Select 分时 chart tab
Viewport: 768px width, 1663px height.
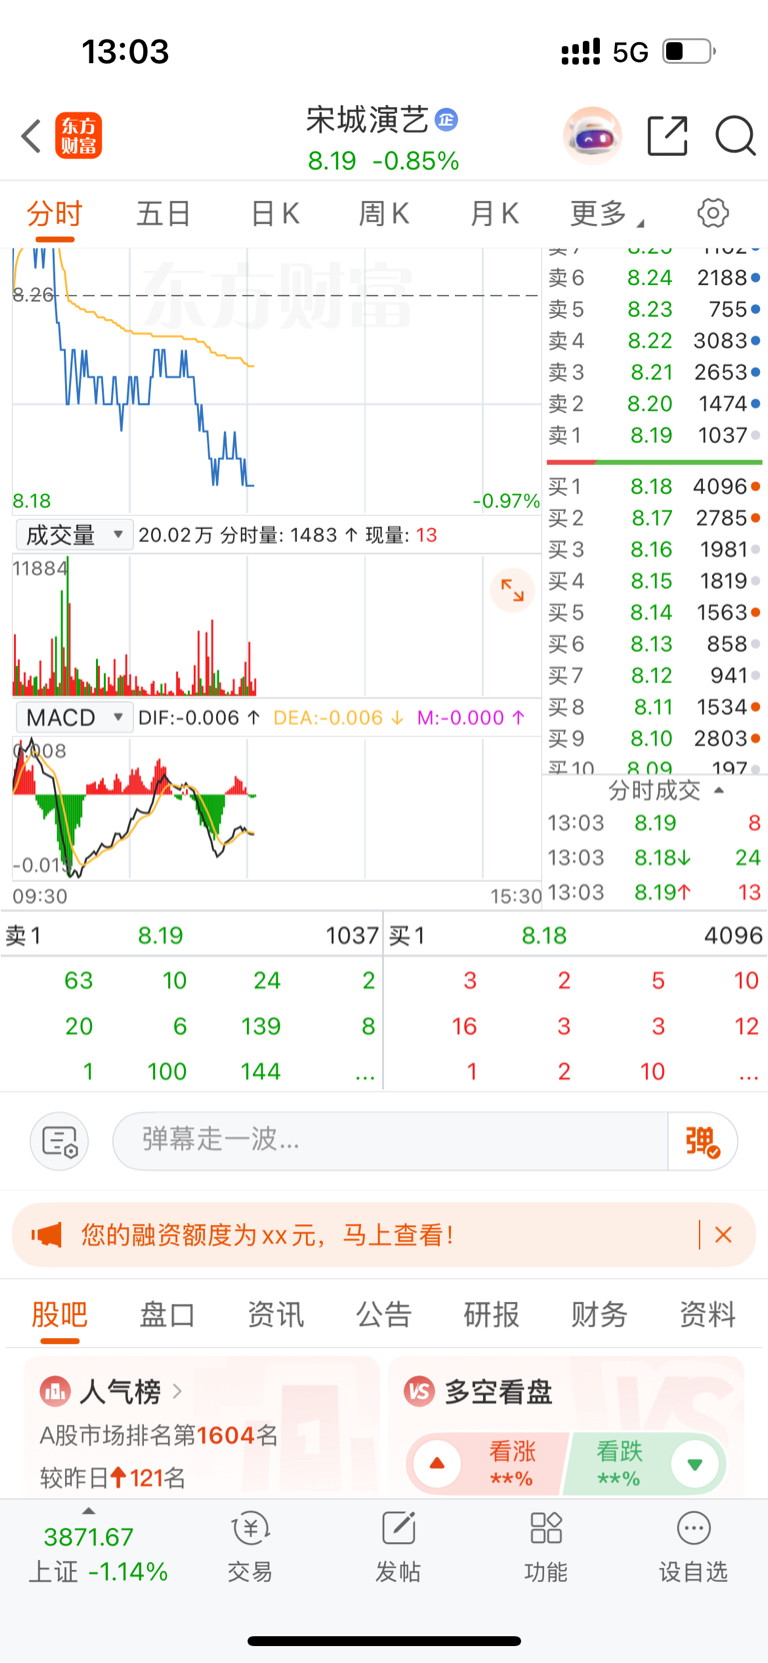[x=54, y=213]
